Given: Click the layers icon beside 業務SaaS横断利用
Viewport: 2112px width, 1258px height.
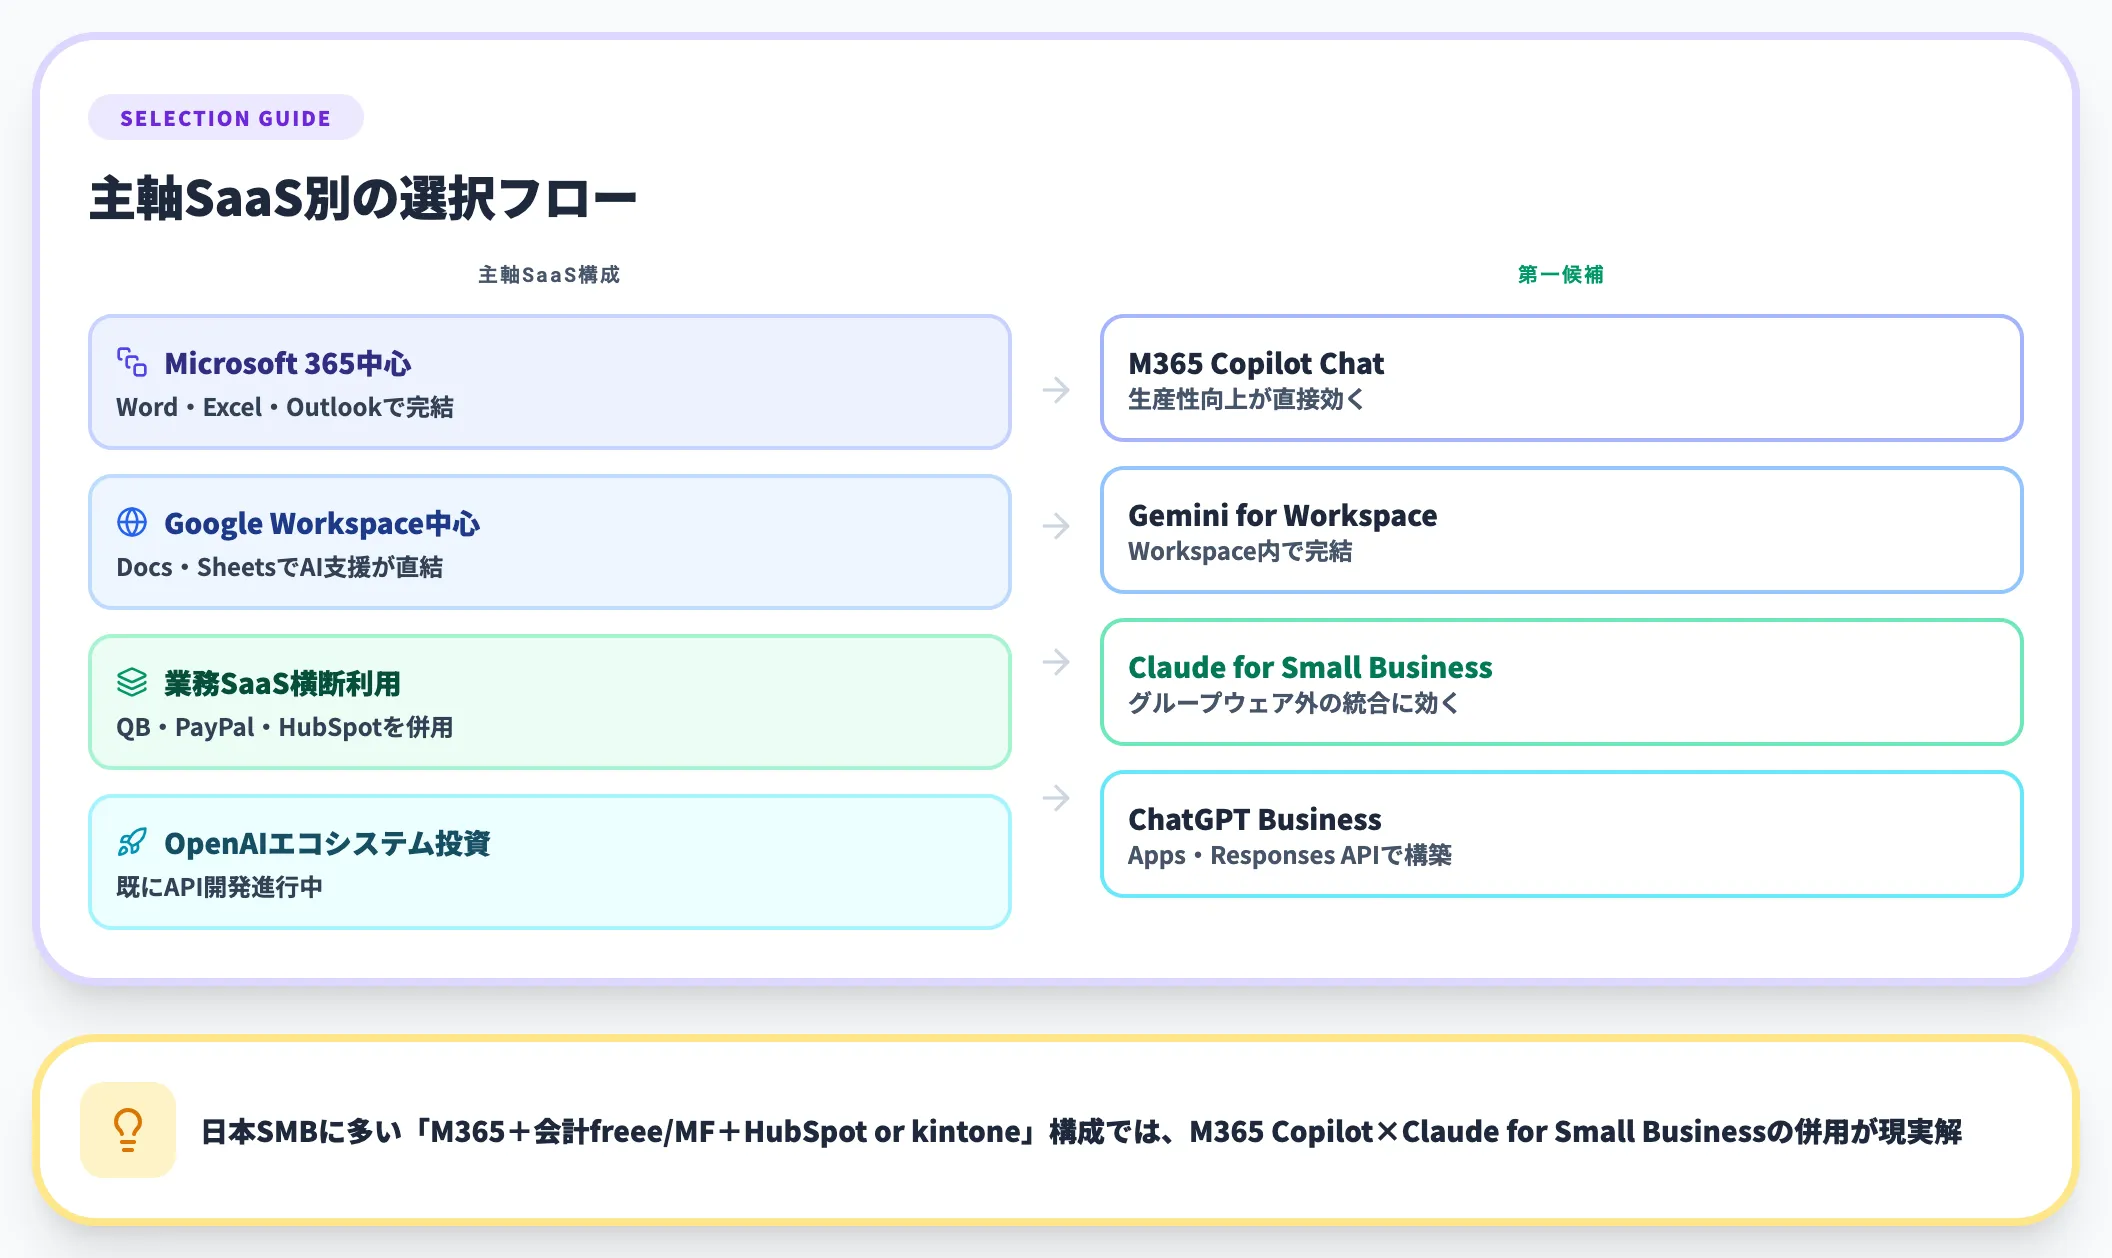Looking at the screenshot, I should point(132,682).
